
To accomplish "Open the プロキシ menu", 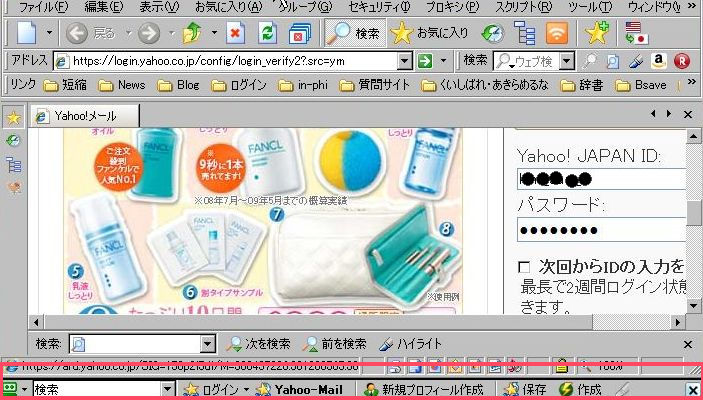I will (452, 7).
